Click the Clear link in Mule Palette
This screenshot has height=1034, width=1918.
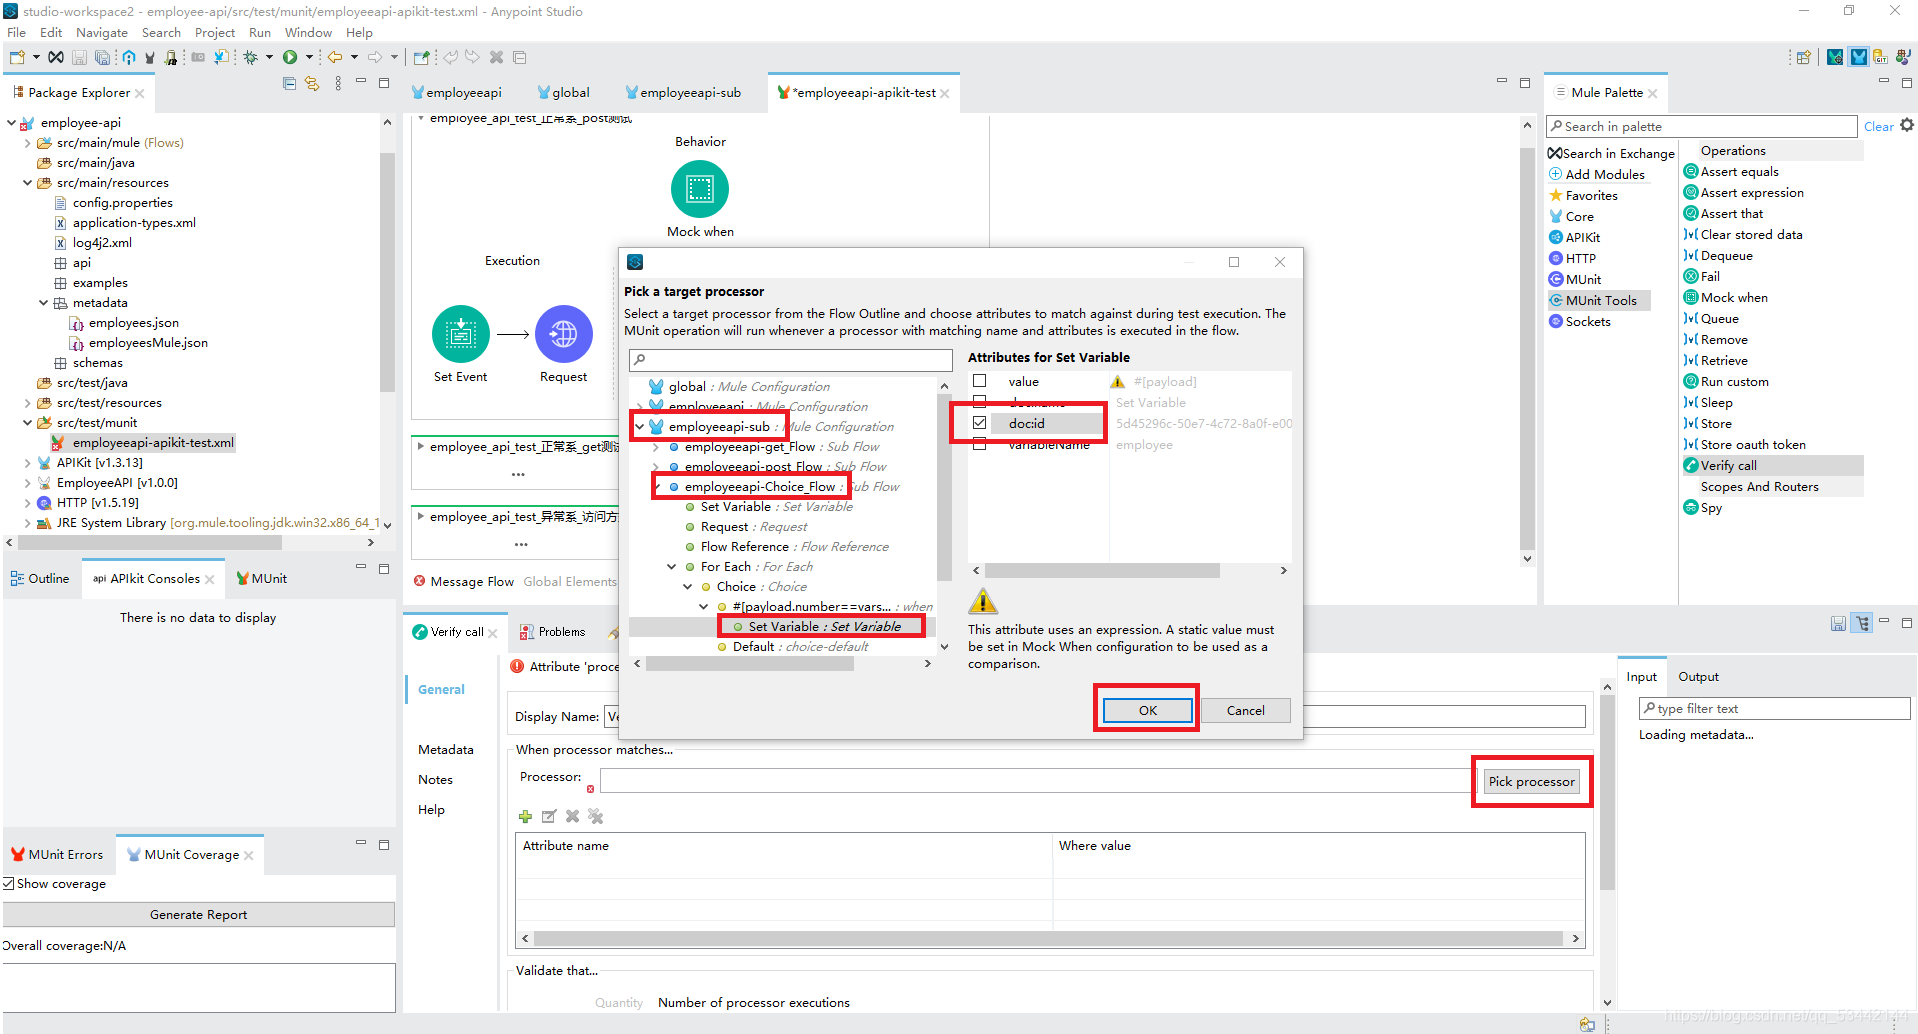coord(1878,127)
